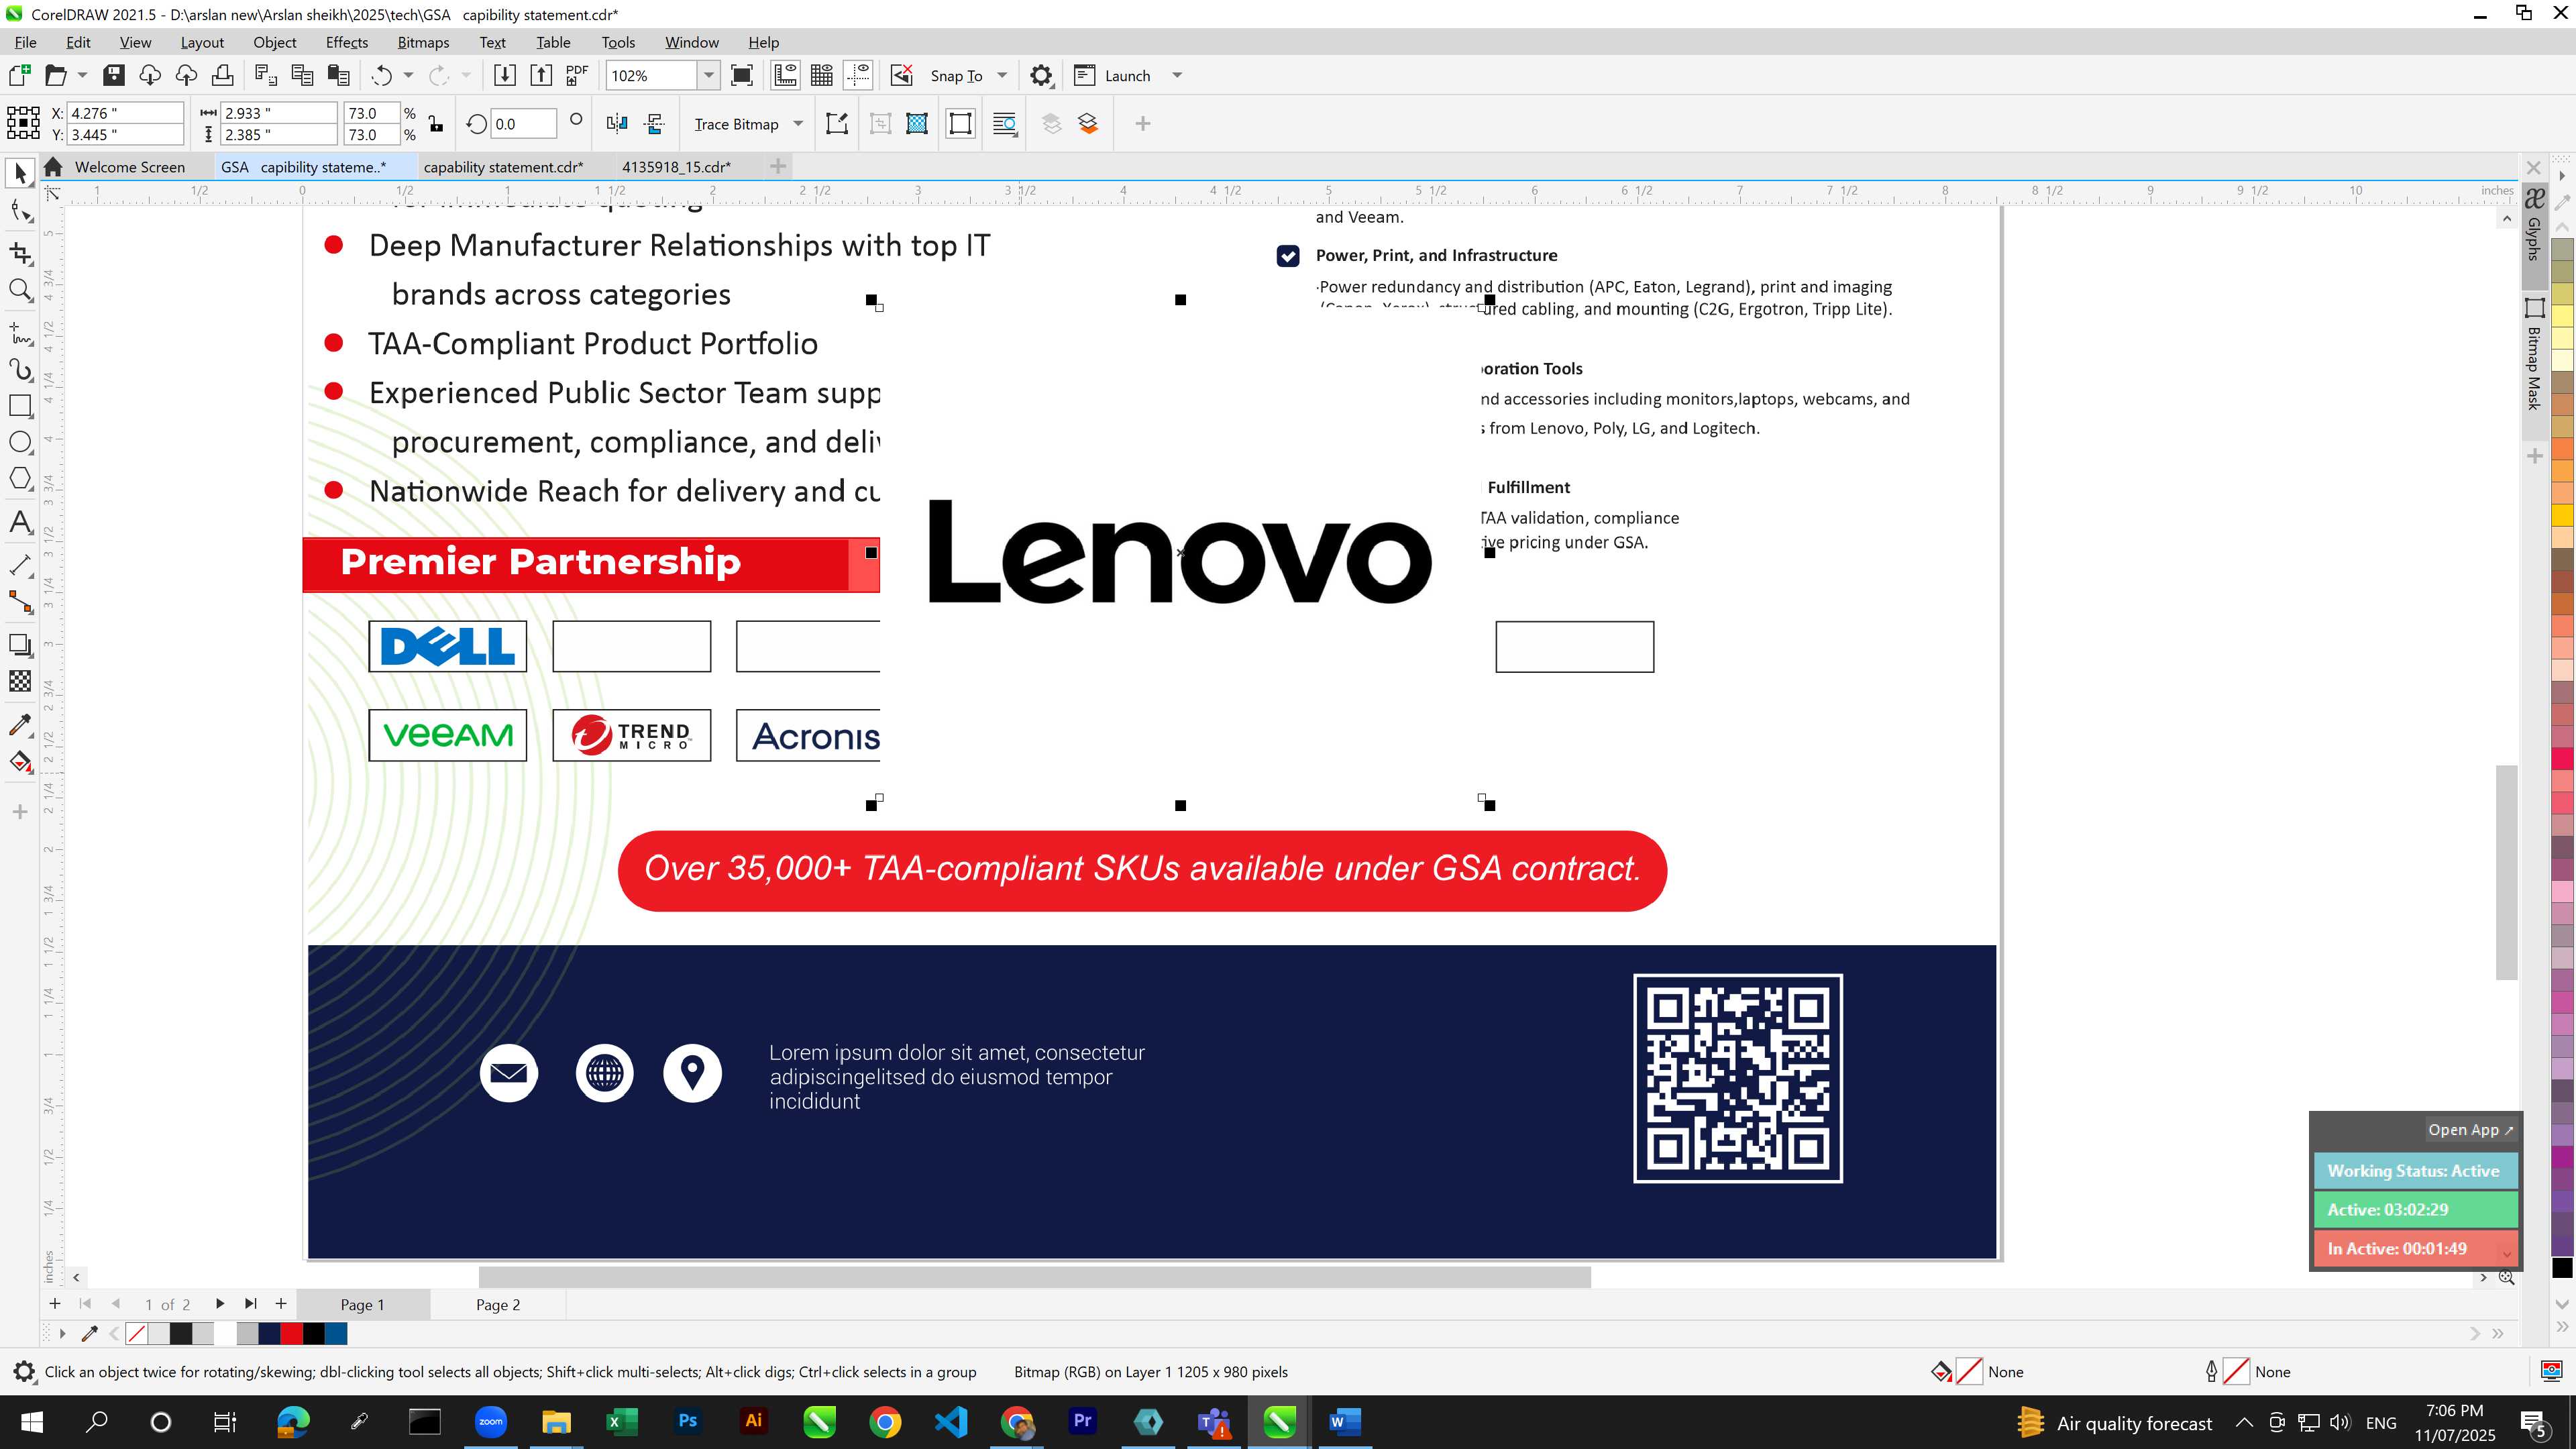Viewport: 2576px width, 1449px height.
Task: Click the Export icon
Action: (541, 76)
